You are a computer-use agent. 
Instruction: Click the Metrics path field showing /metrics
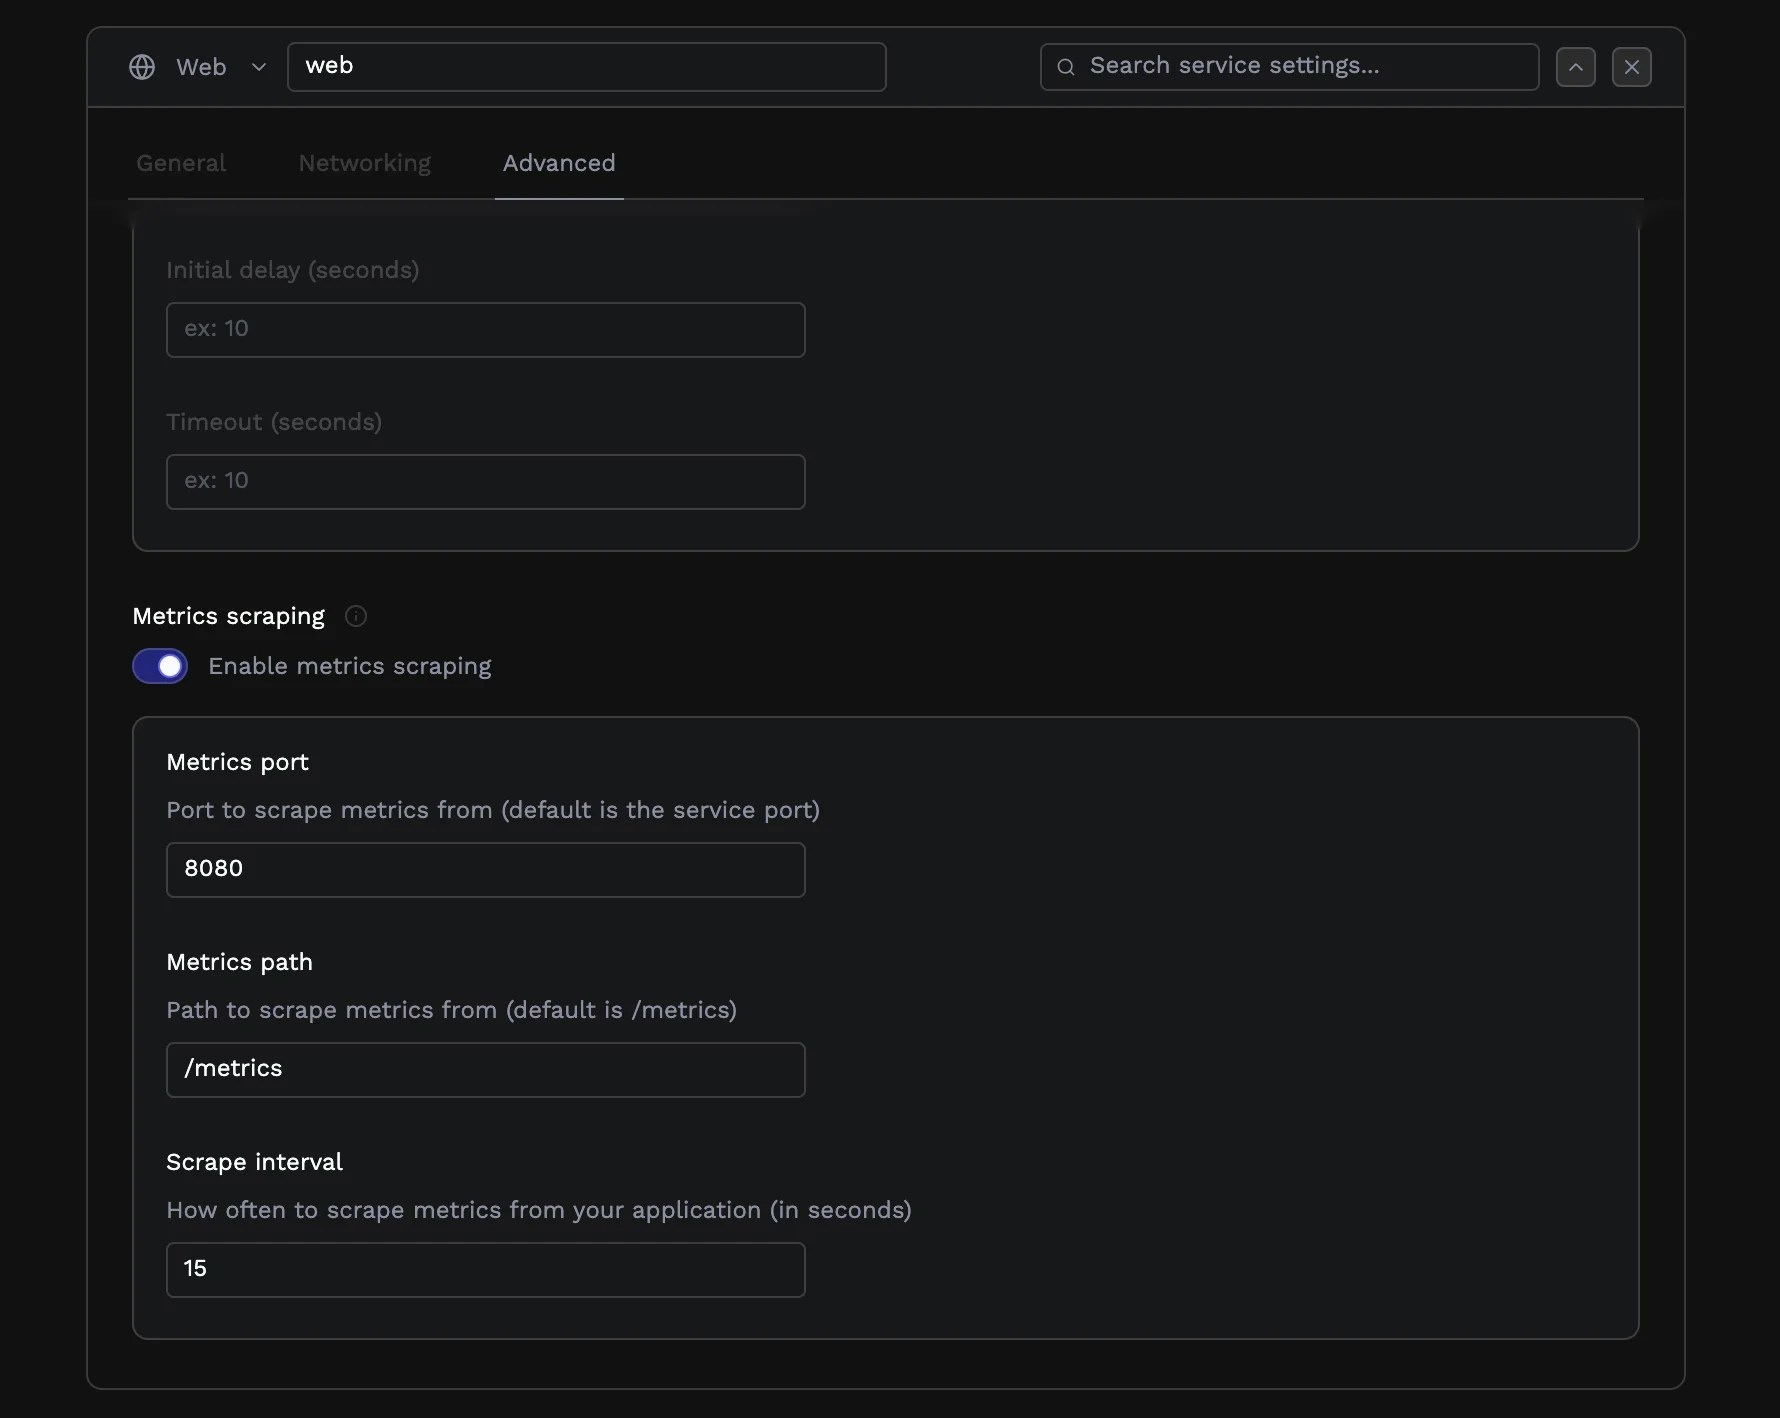coord(485,1069)
